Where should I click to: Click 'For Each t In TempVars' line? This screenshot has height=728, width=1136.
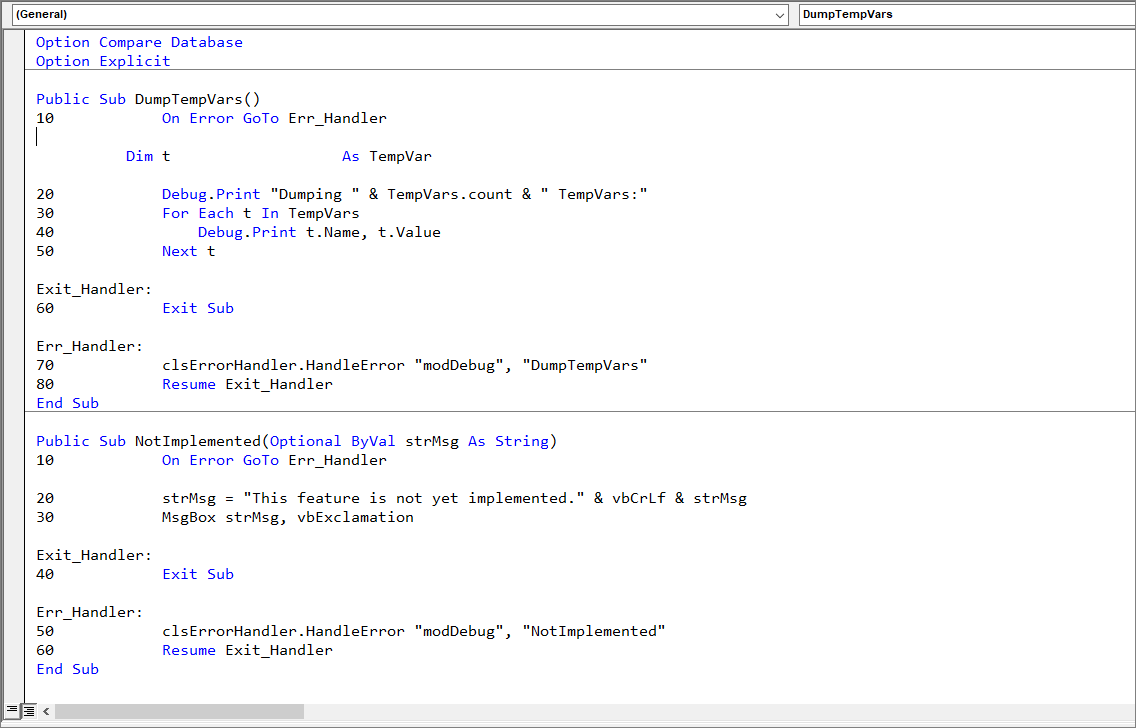260,213
